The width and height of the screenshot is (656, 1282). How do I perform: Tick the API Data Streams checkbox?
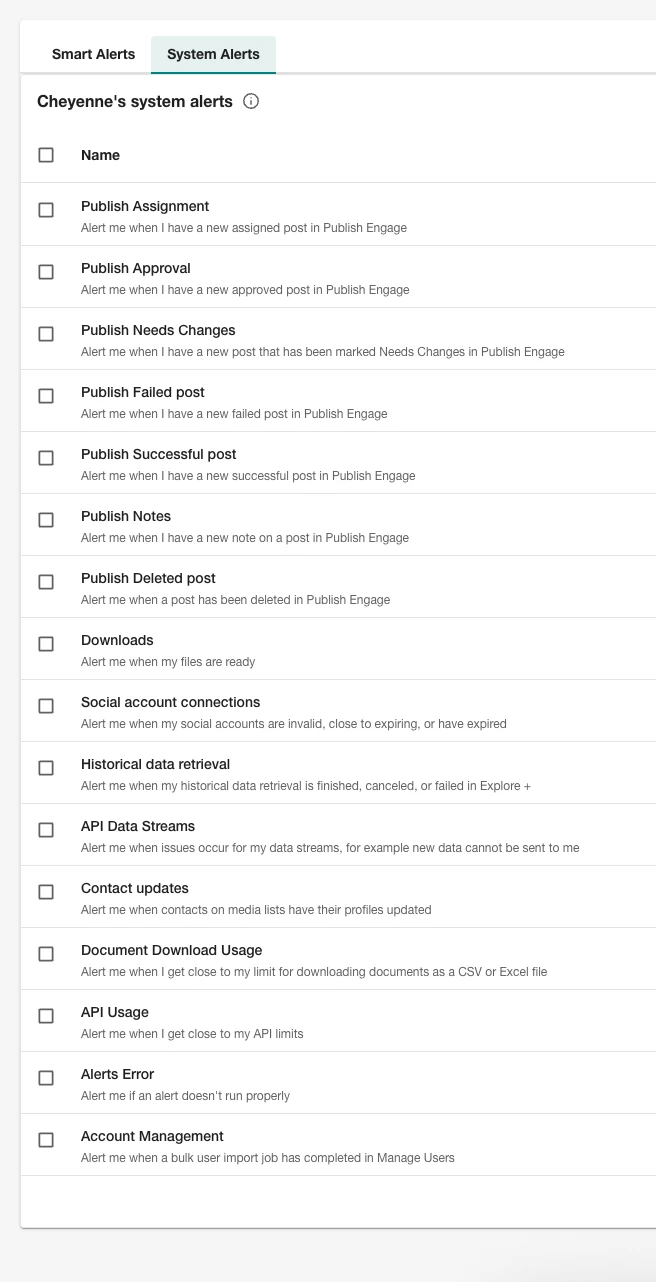click(x=46, y=830)
